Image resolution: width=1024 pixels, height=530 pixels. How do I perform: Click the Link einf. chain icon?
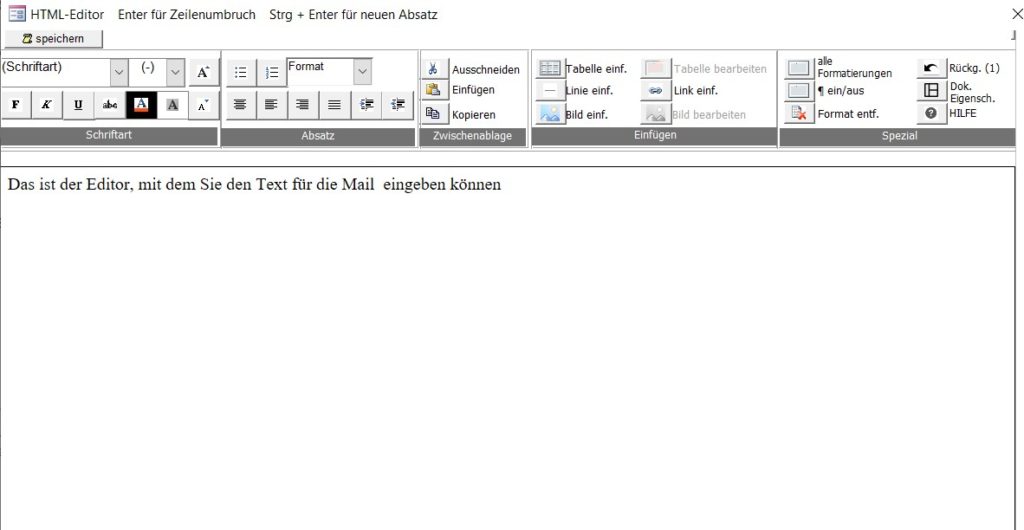[x=655, y=91]
